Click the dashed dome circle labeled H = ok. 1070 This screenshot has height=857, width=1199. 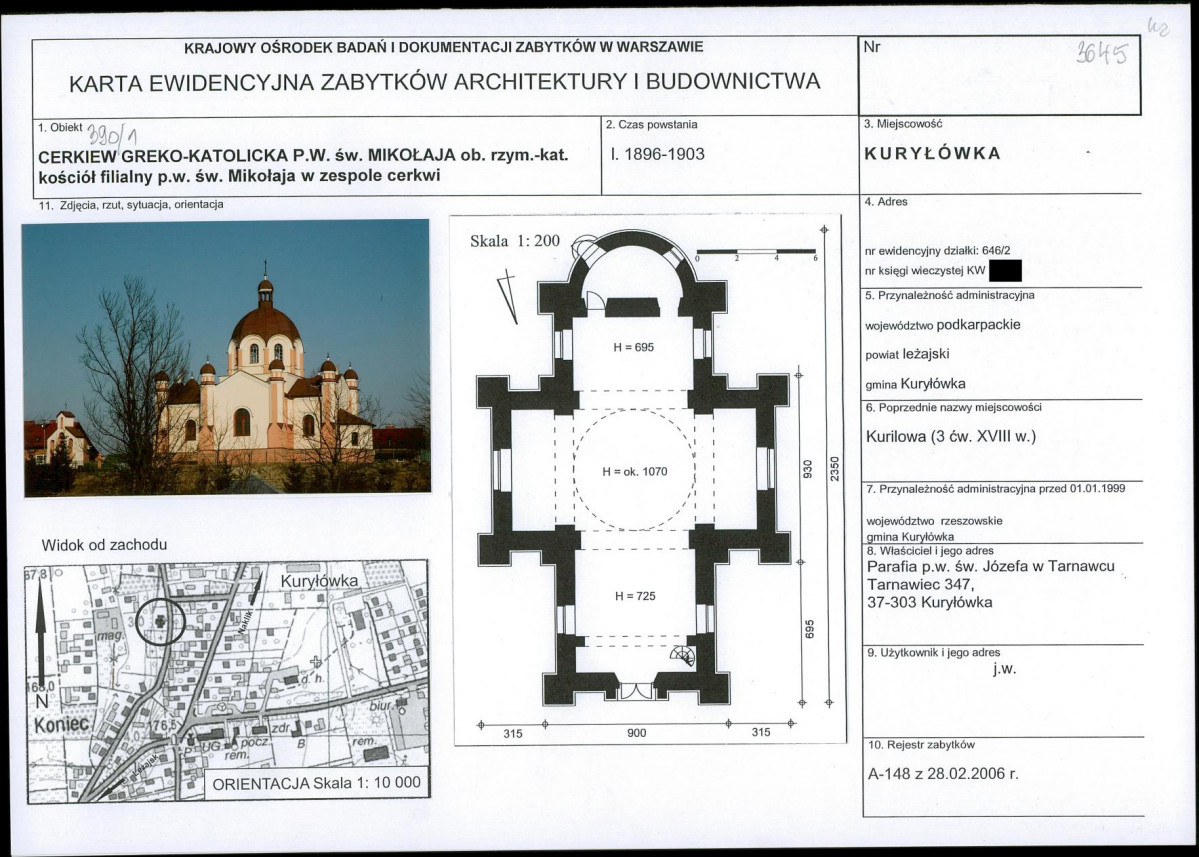click(x=635, y=470)
